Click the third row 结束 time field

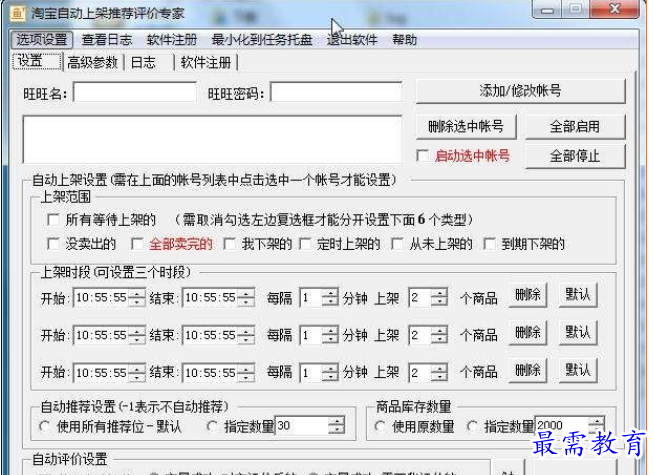tap(210, 372)
